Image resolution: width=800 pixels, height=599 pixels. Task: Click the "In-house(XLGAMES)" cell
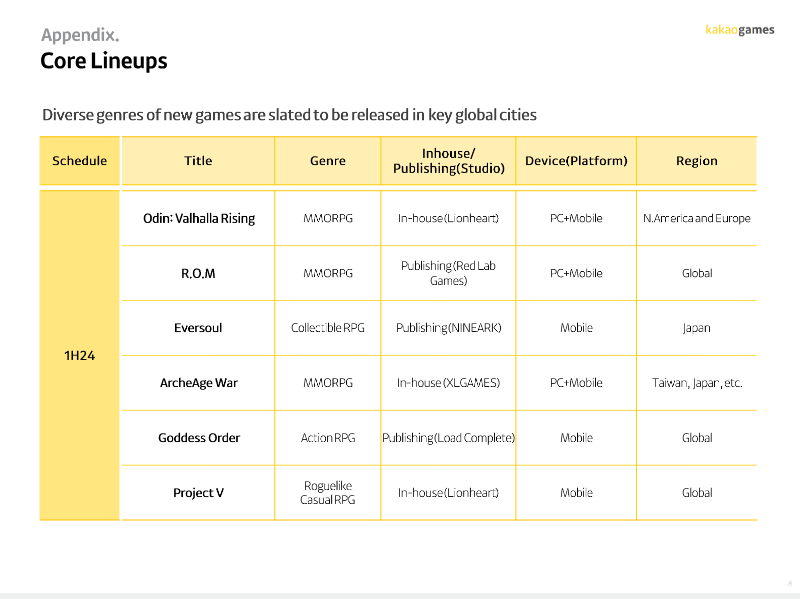click(x=448, y=383)
